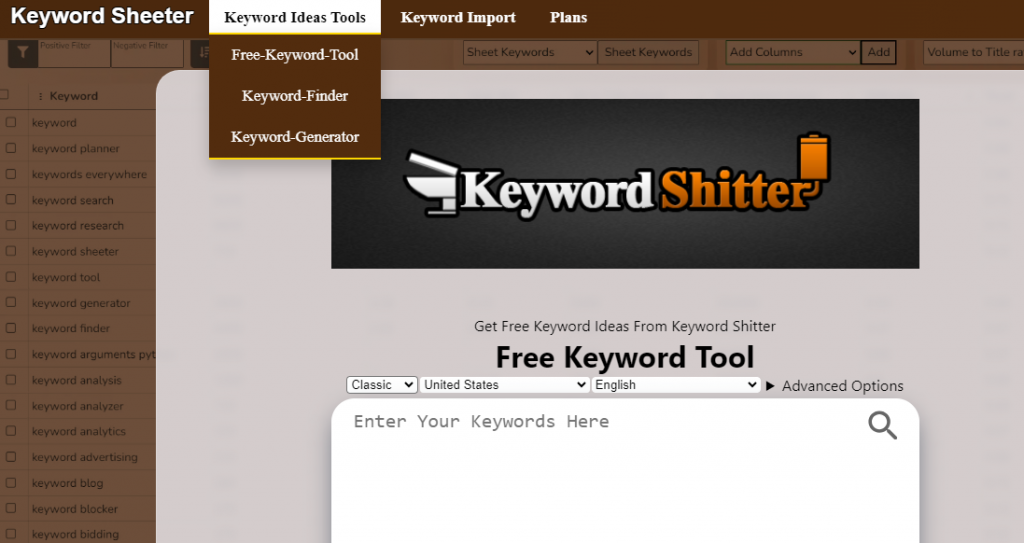Choose Keyword-Generator from the menu
This screenshot has height=543, width=1024.
(295, 137)
